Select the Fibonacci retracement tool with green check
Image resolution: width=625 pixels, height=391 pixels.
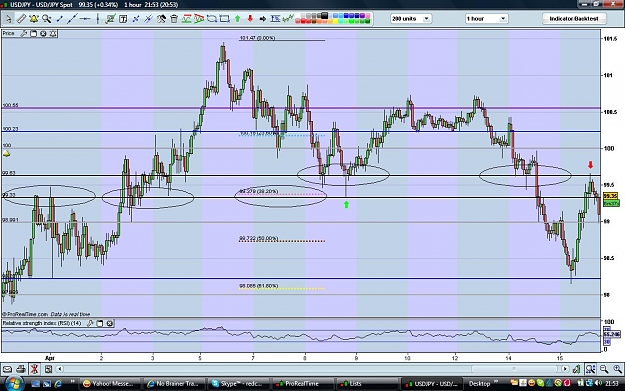[110, 19]
